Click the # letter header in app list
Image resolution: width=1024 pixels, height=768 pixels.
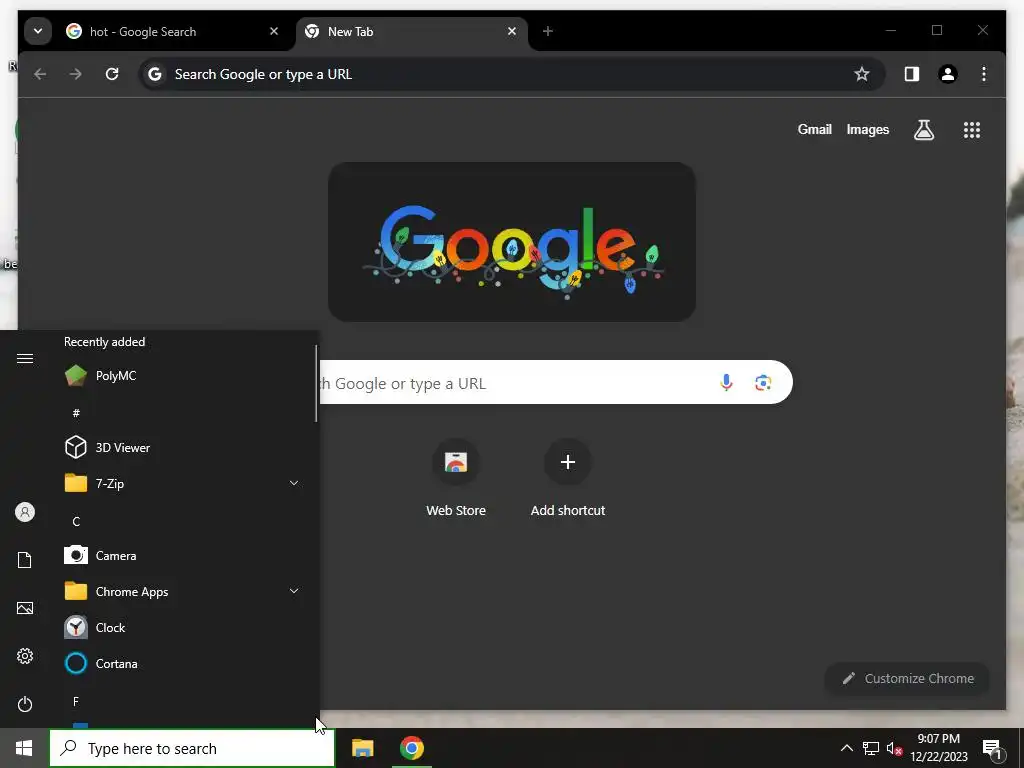click(x=76, y=413)
